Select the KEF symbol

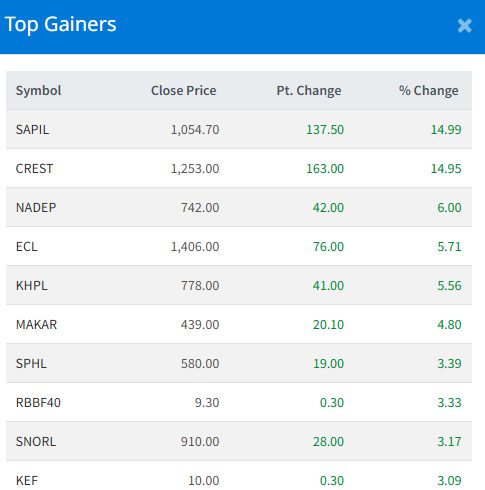27,480
